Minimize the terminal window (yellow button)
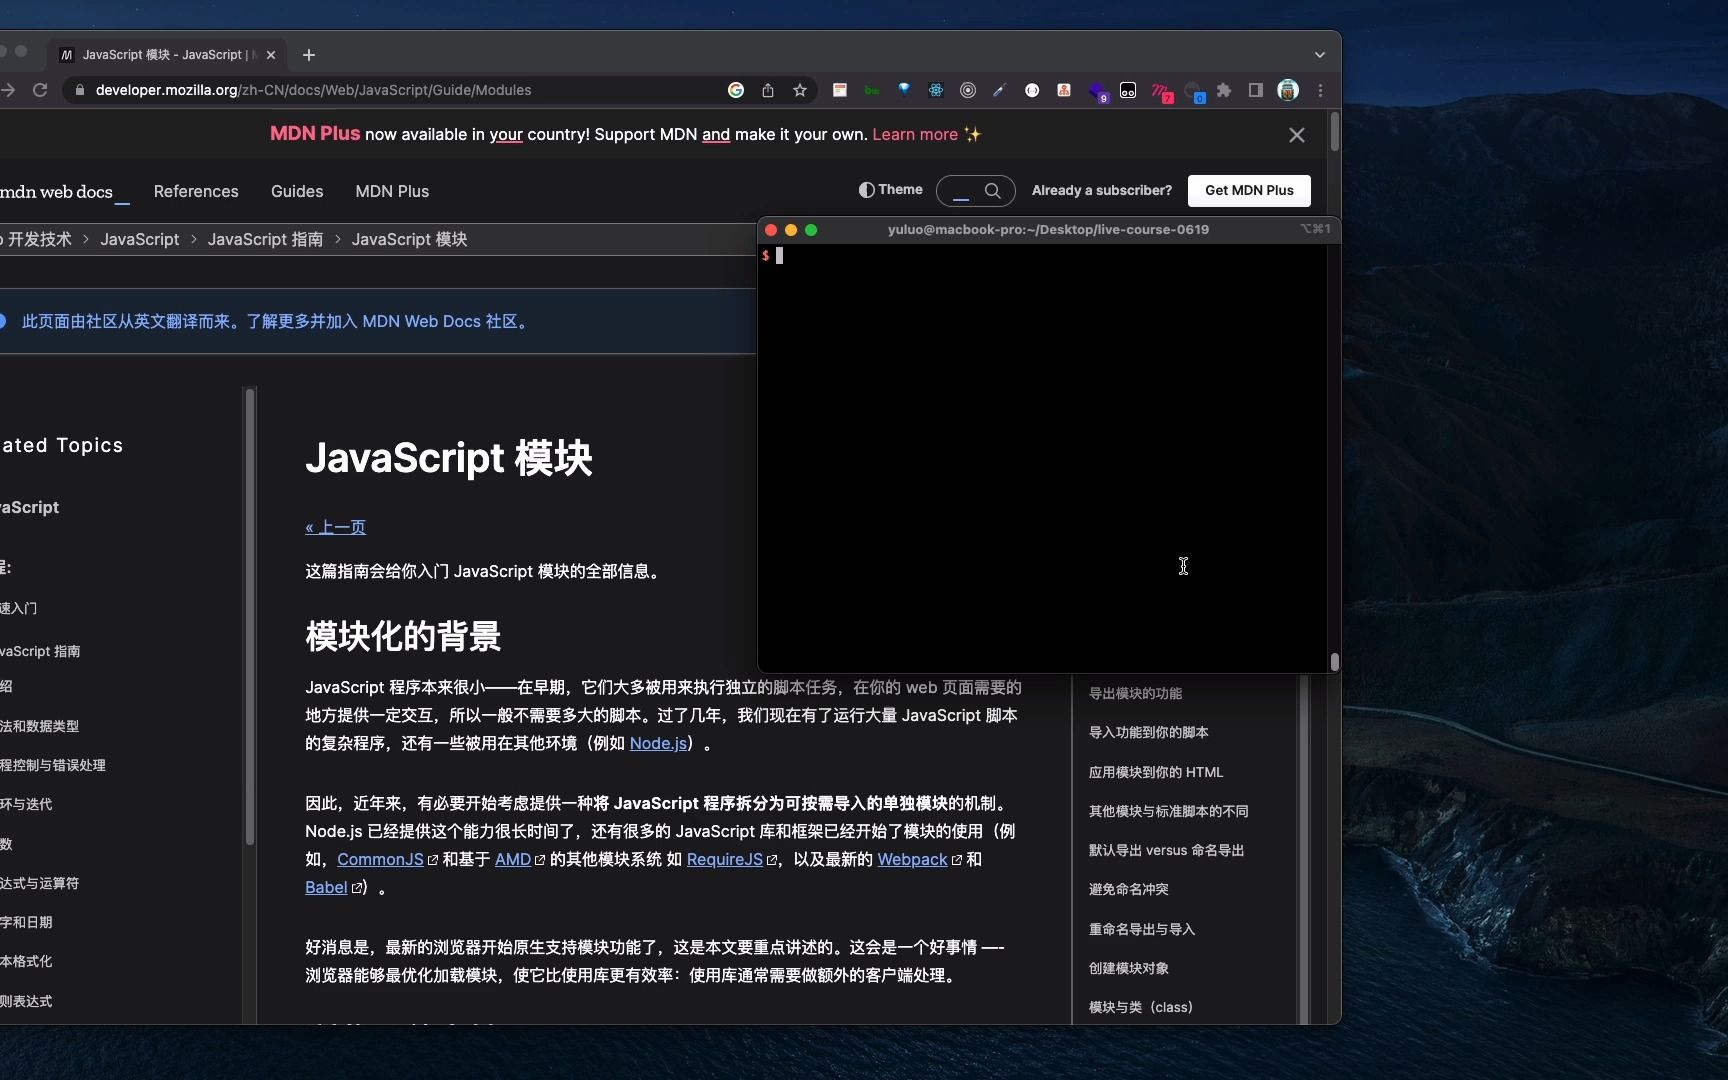The image size is (1728, 1080). 791,230
